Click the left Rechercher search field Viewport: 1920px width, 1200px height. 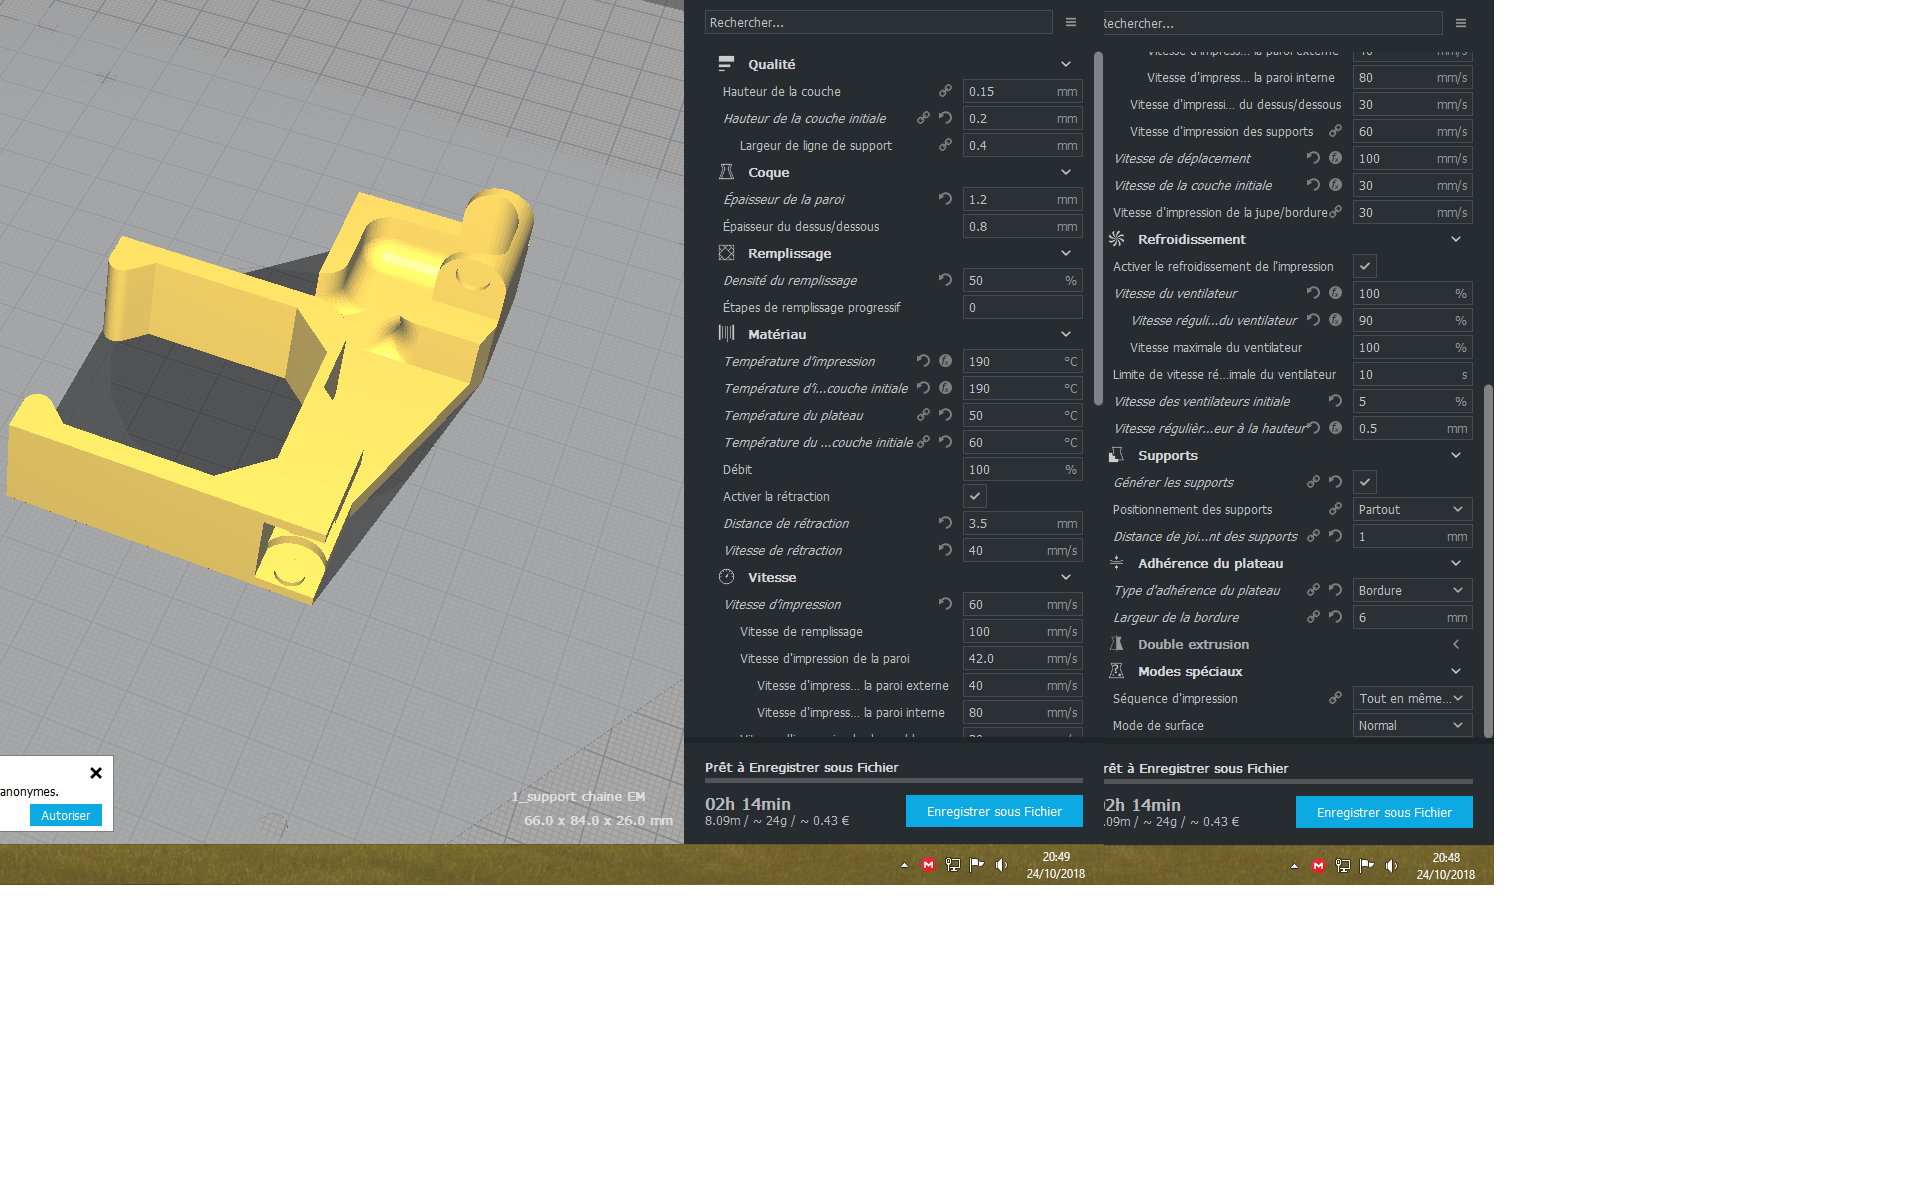(878, 22)
